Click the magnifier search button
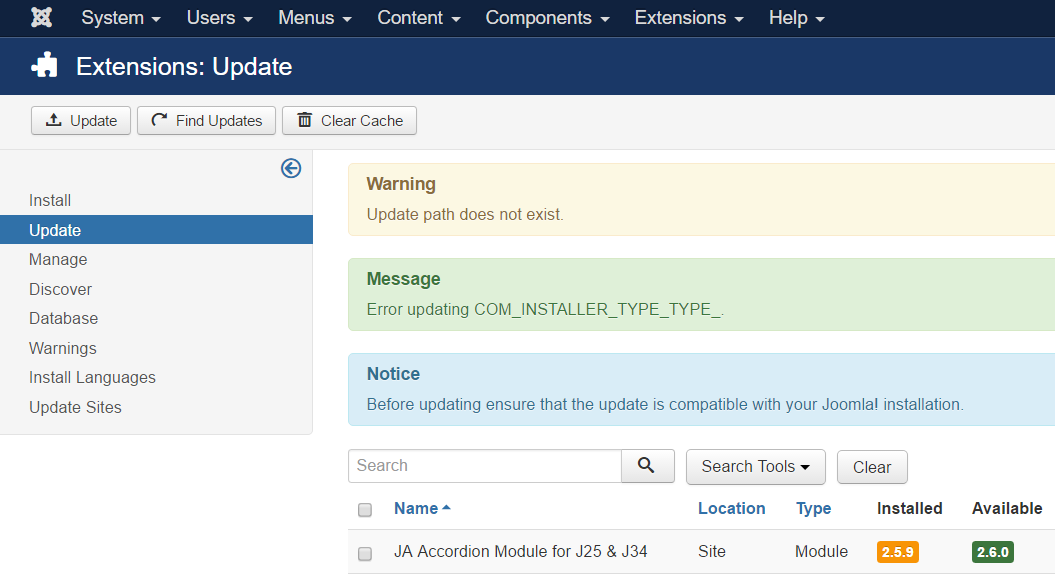Screen dimensions: 1055x585 tap(647, 466)
